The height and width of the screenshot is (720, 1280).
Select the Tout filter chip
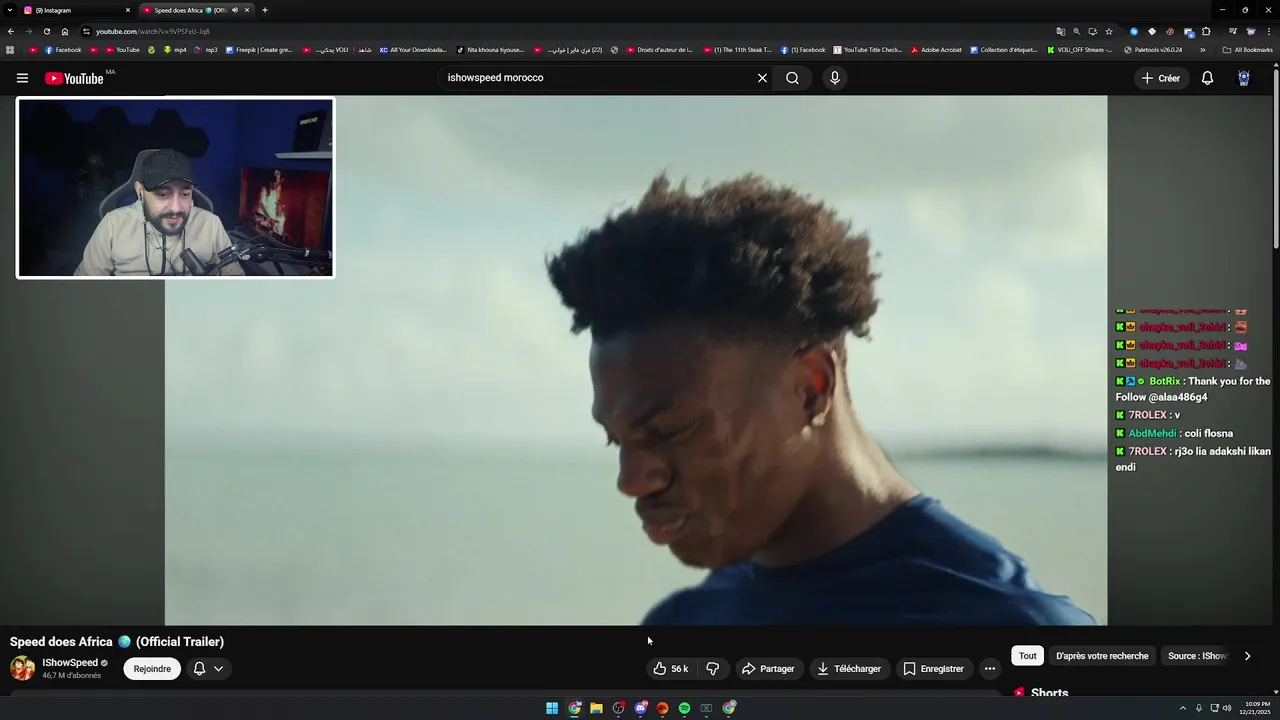pos(1027,656)
